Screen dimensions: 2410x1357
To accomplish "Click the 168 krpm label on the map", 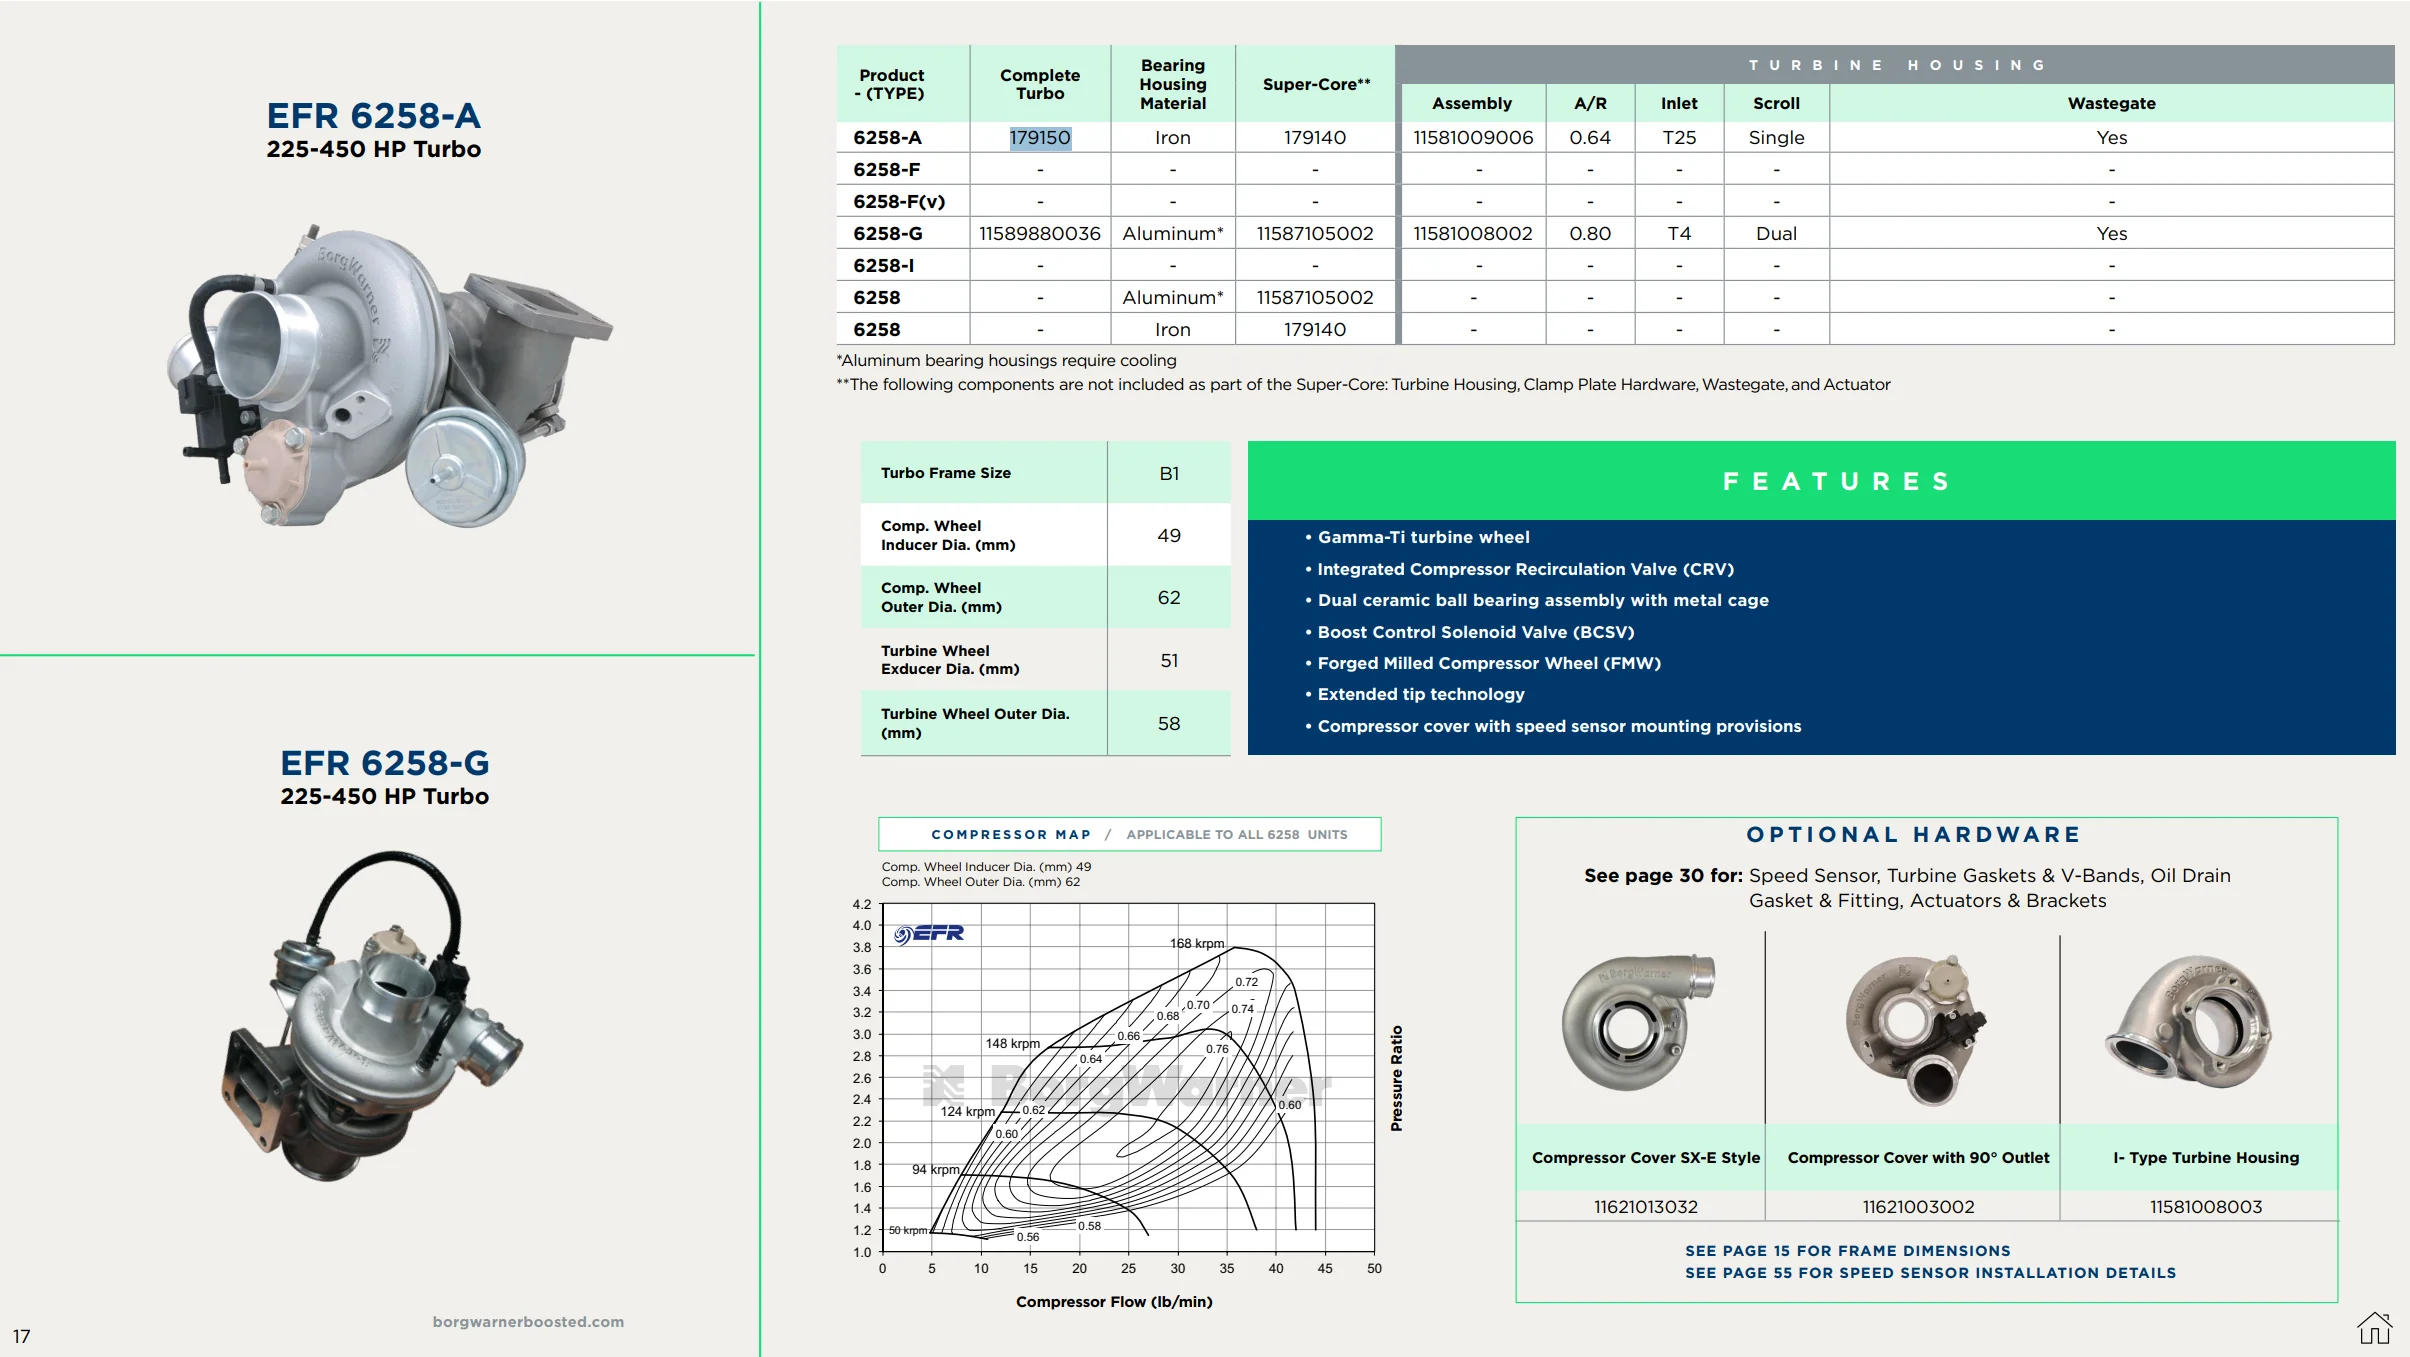I will (x=1197, y=943).
